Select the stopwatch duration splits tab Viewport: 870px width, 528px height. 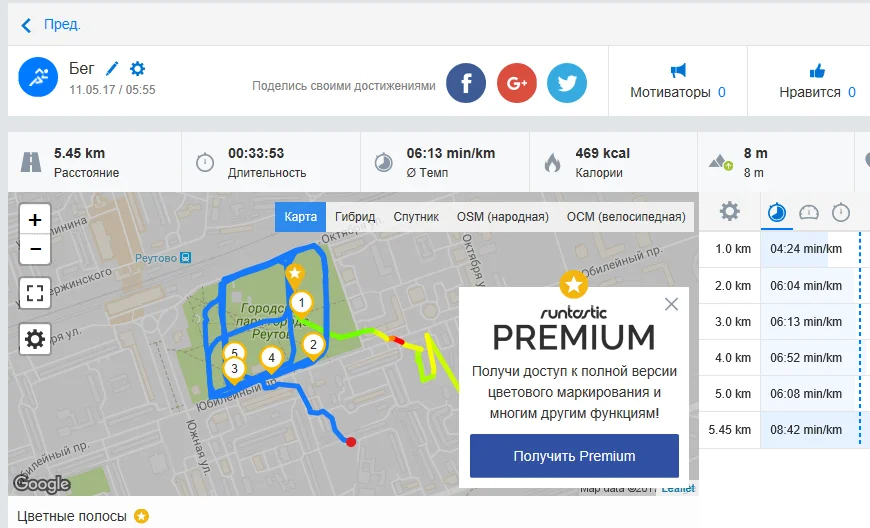[x=841, y=212]
